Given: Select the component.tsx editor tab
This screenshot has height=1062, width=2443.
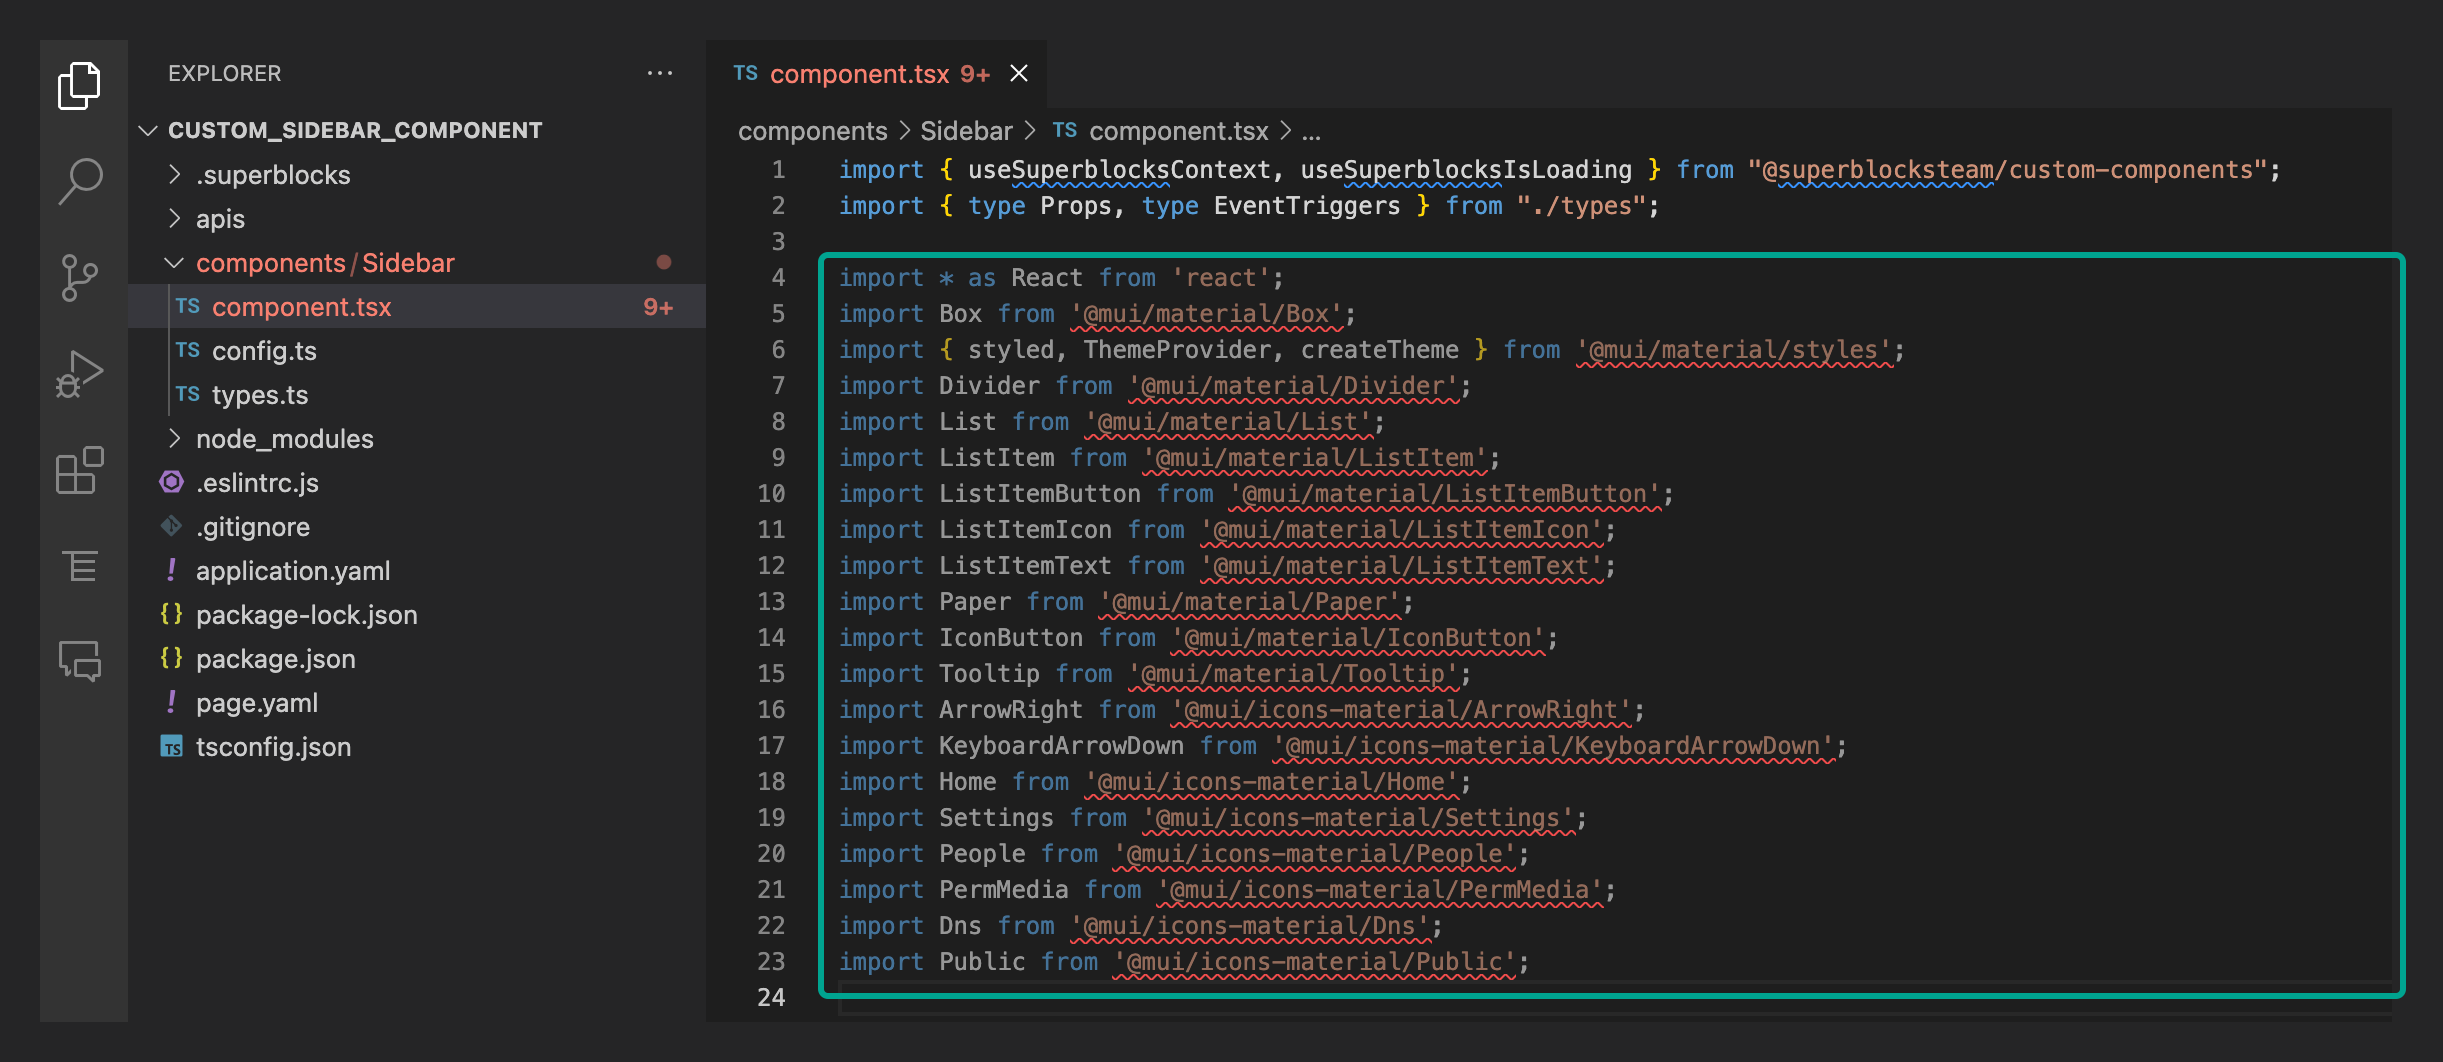Looking at the screenshot, I should pyautogui.click(x=858, y=73).
